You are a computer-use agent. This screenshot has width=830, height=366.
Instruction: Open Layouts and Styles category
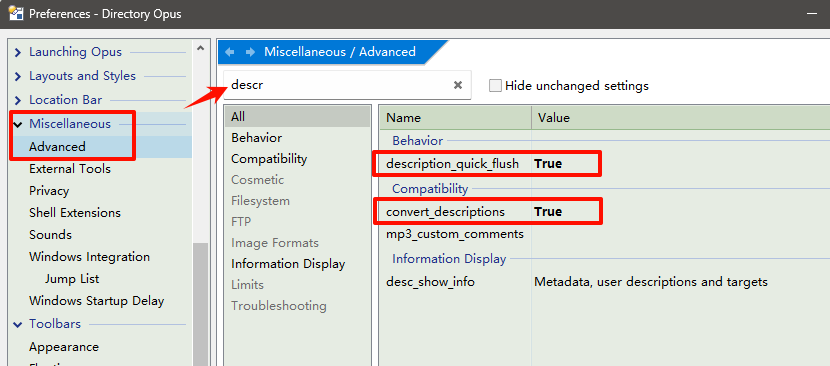pos(82,76)
